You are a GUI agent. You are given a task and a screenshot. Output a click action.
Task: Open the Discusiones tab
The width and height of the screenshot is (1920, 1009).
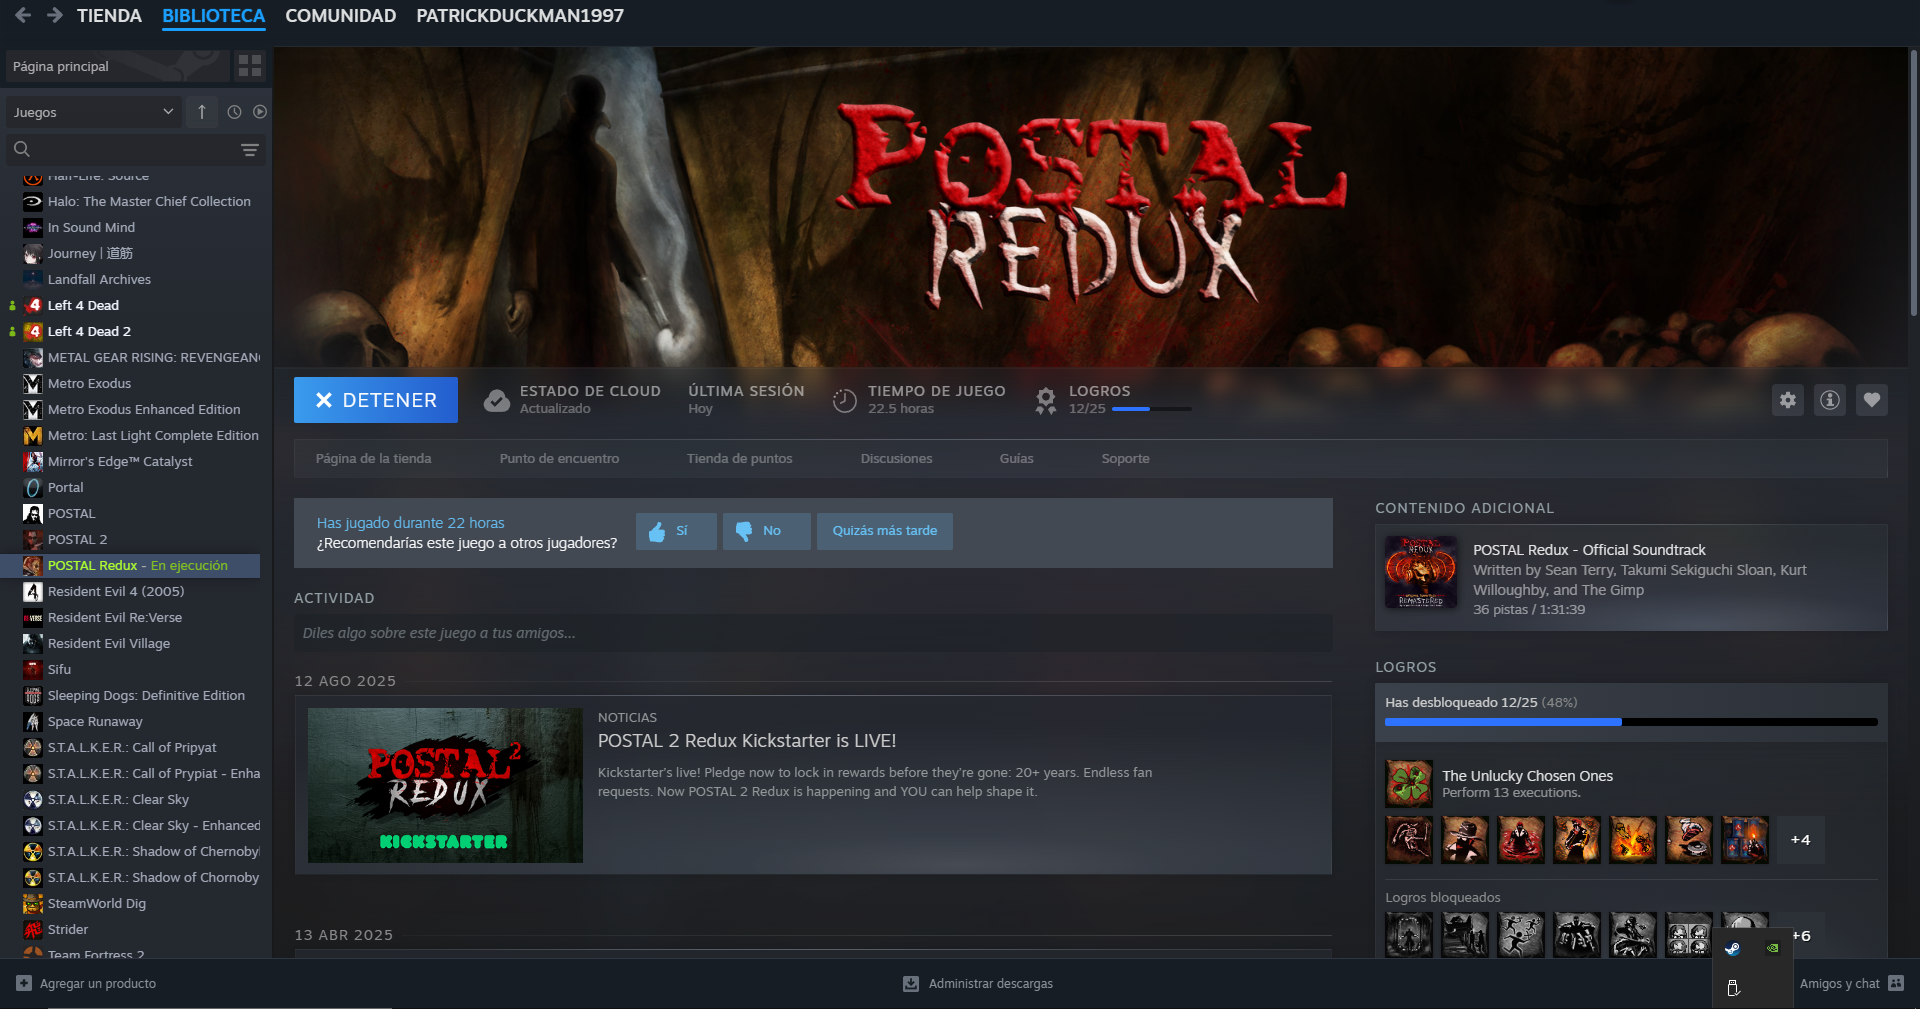pyautogui.click(x=896, y=459)
